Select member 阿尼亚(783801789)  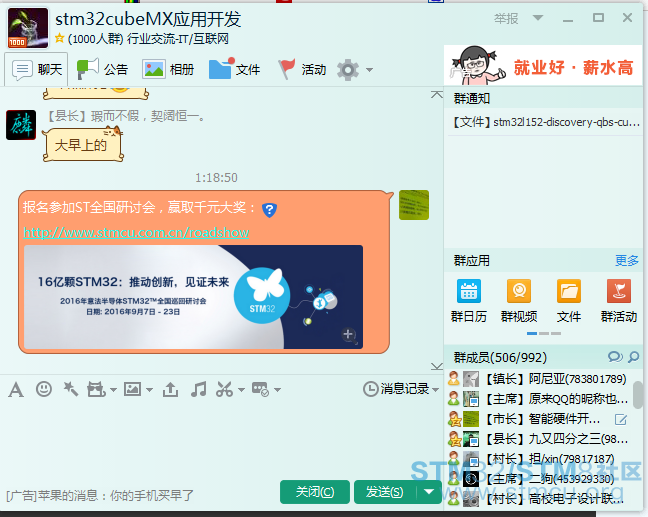point(541,379)
